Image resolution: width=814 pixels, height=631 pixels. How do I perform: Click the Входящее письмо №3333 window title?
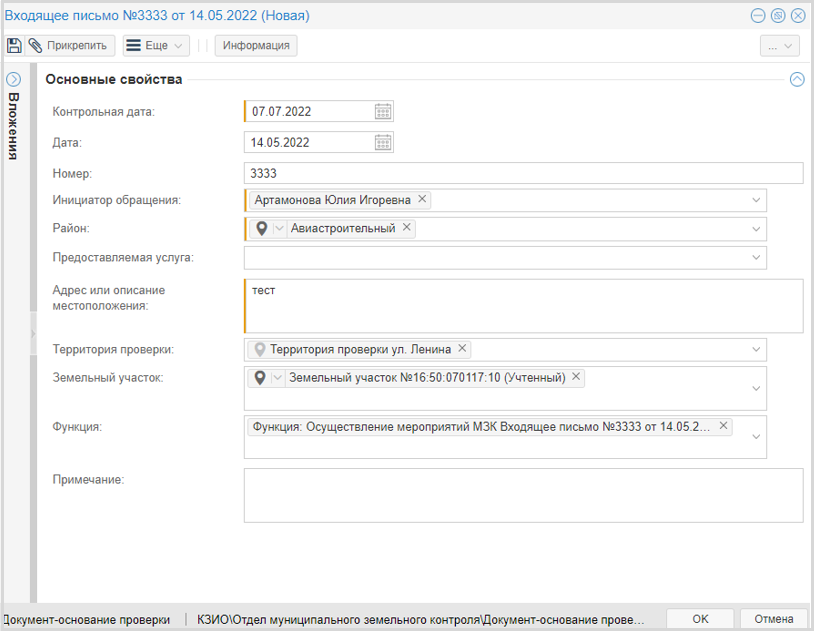[157, 16]
